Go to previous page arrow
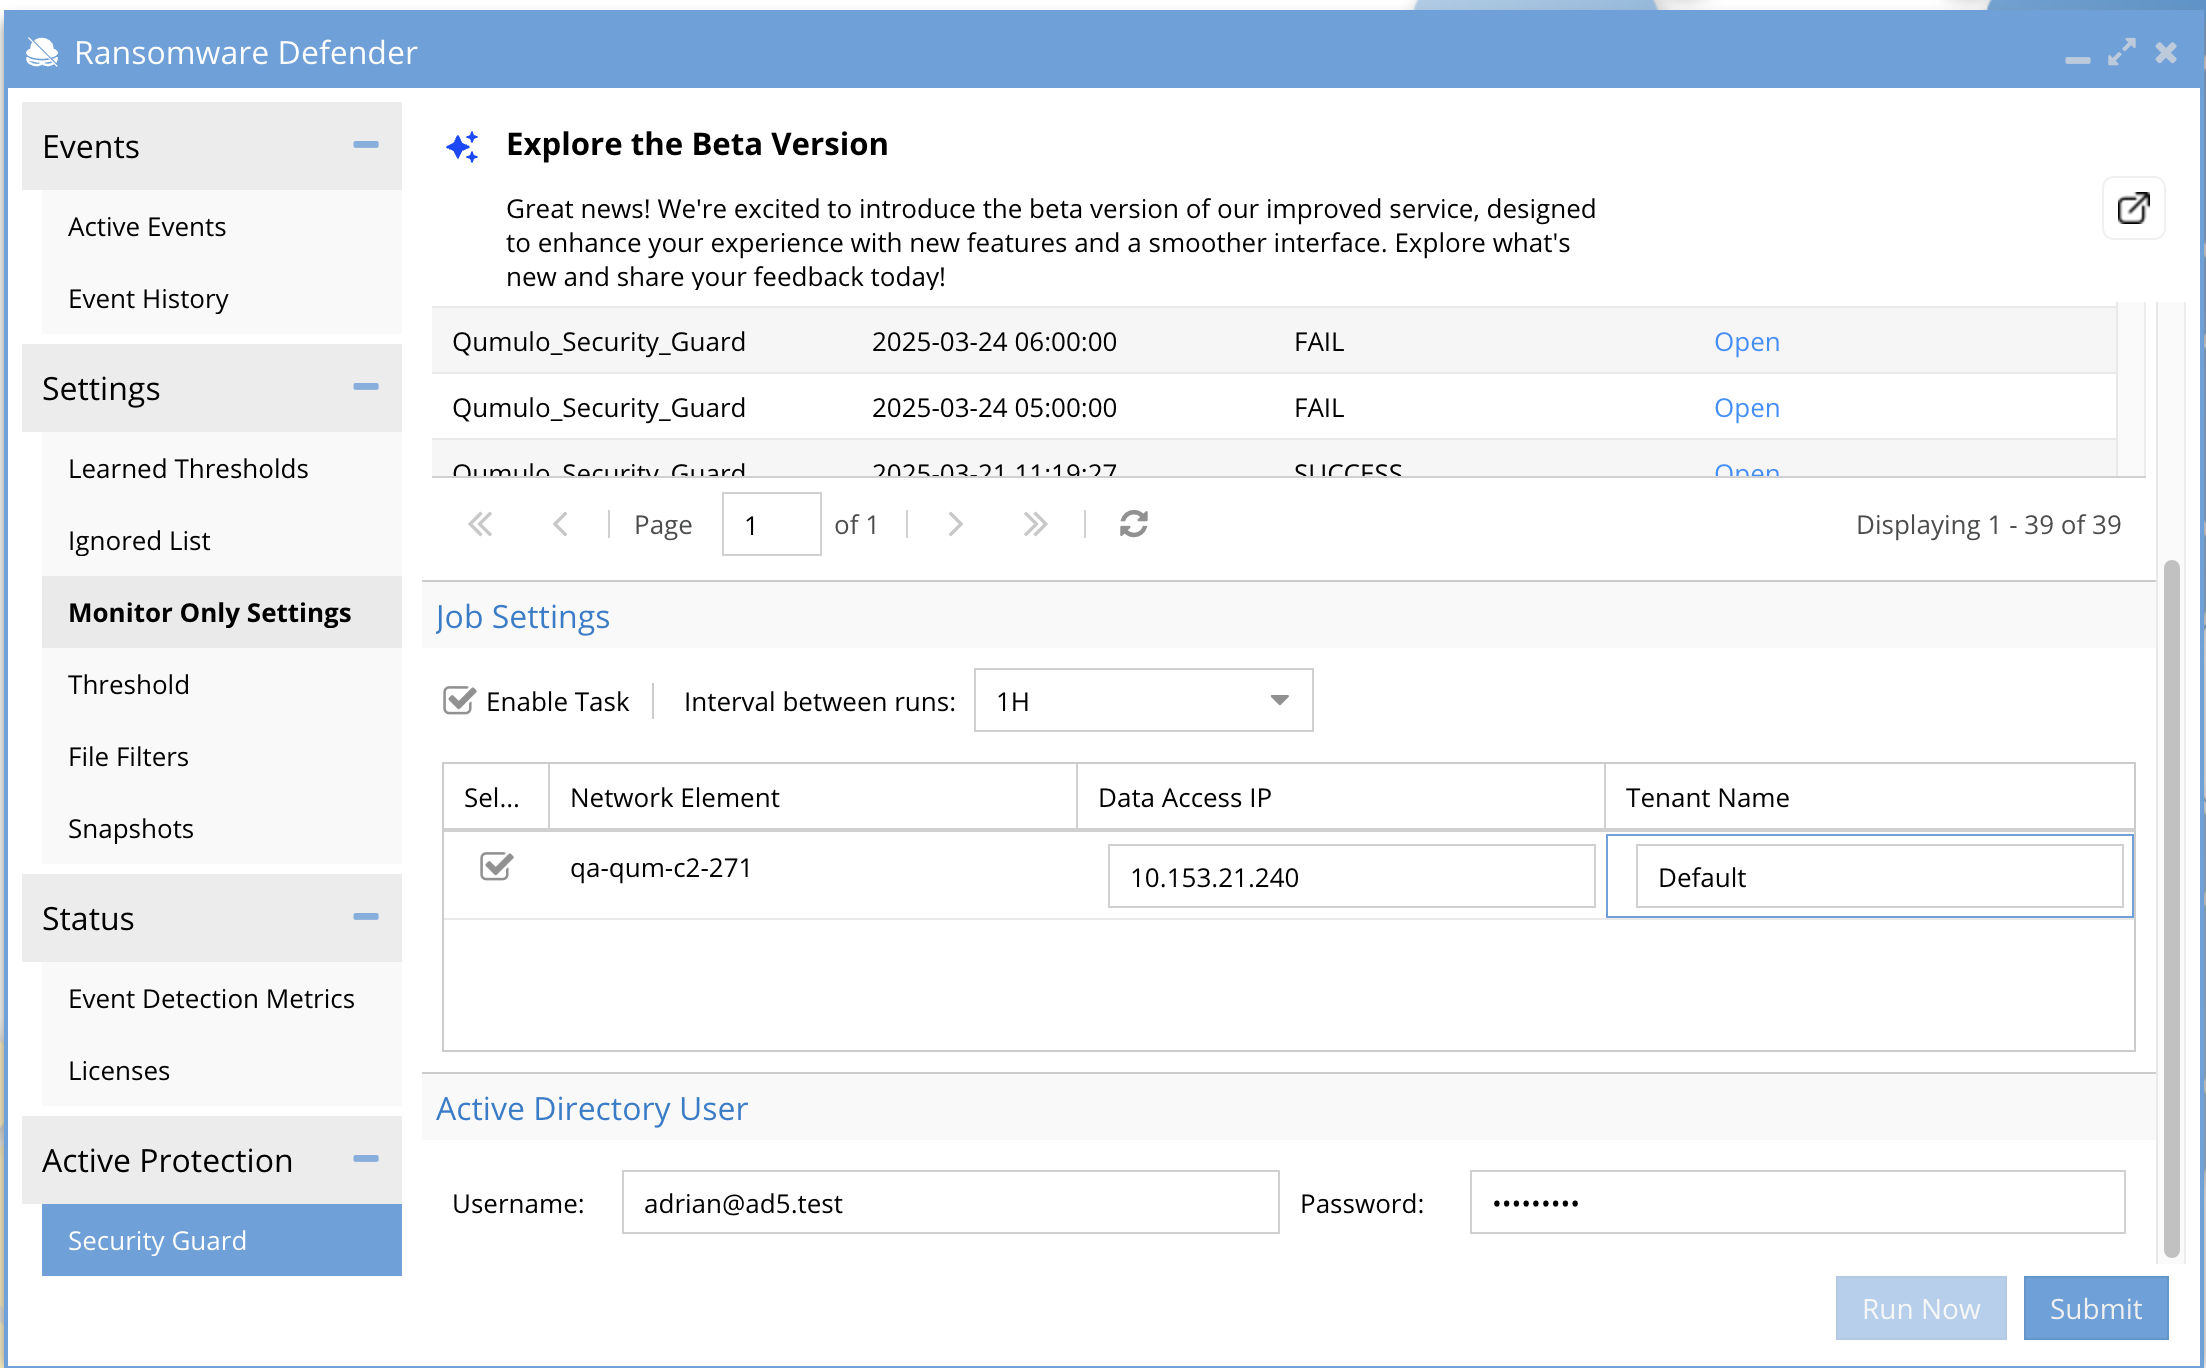Image resolution: width=2206 pixels, height=1368 pixels. click(560, 524)
